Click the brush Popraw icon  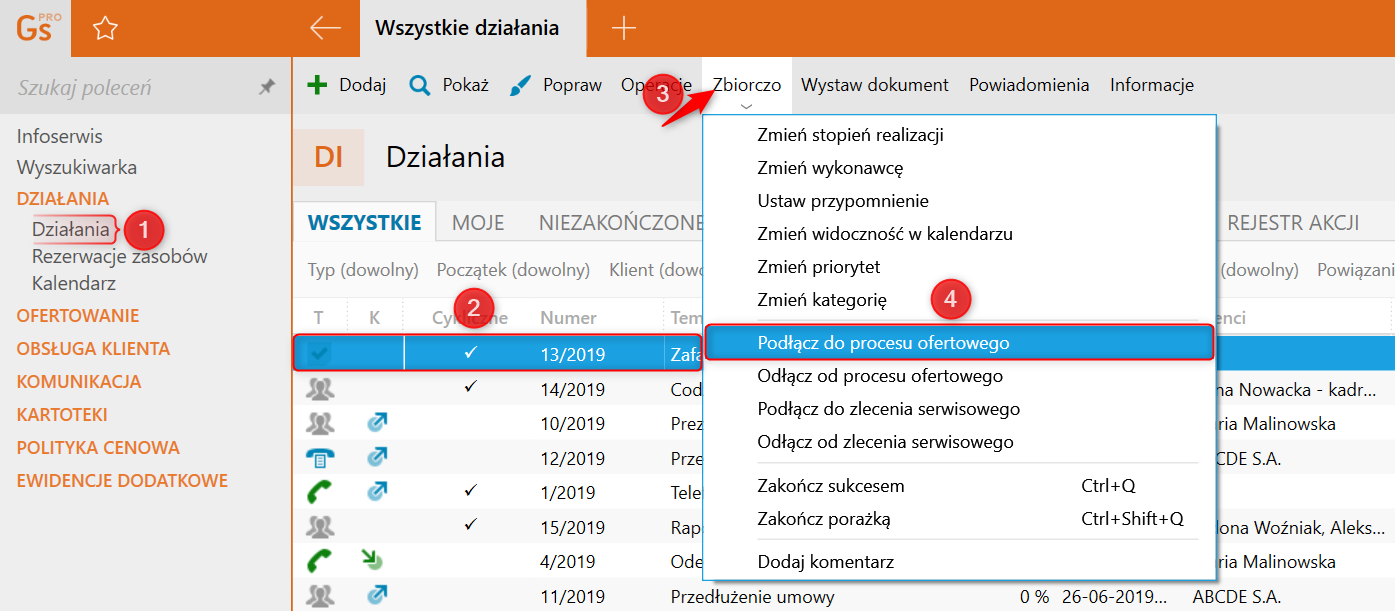521,85
